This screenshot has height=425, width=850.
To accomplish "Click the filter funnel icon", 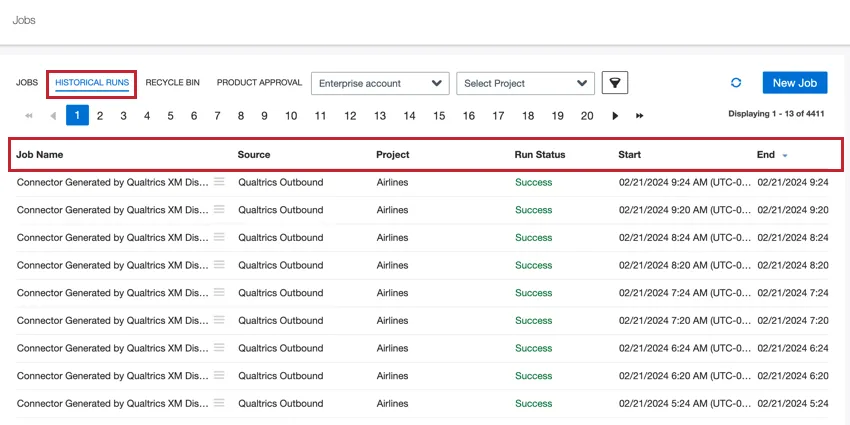I will (x=615, y=83).
